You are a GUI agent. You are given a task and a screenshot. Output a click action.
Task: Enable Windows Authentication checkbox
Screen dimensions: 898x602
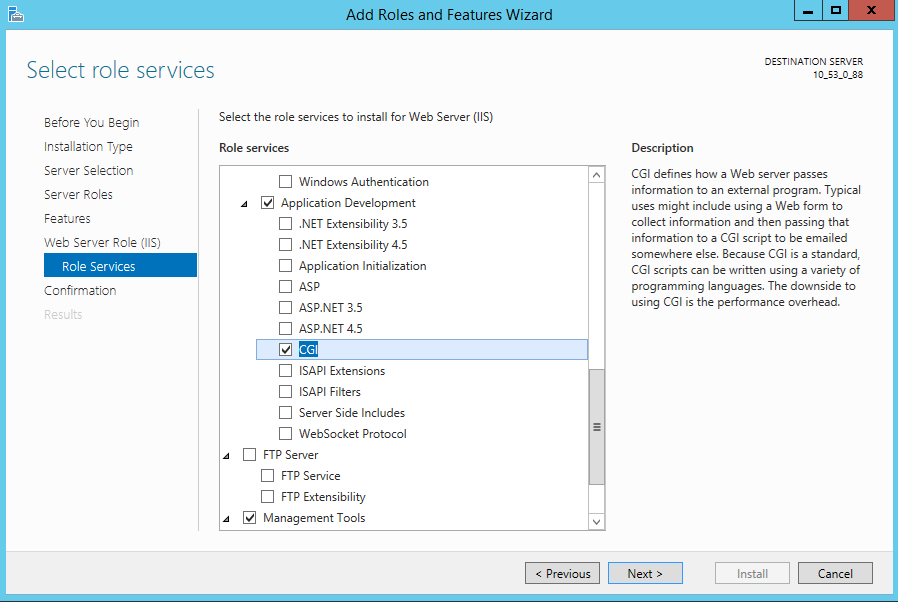coord(286,182)
